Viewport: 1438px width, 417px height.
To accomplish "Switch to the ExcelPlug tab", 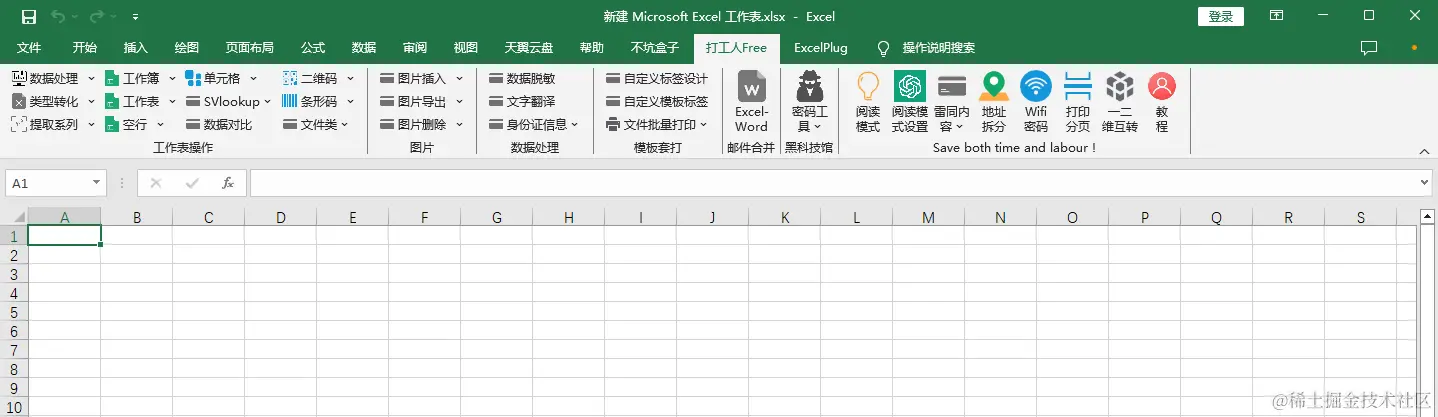I will point(820,48).
